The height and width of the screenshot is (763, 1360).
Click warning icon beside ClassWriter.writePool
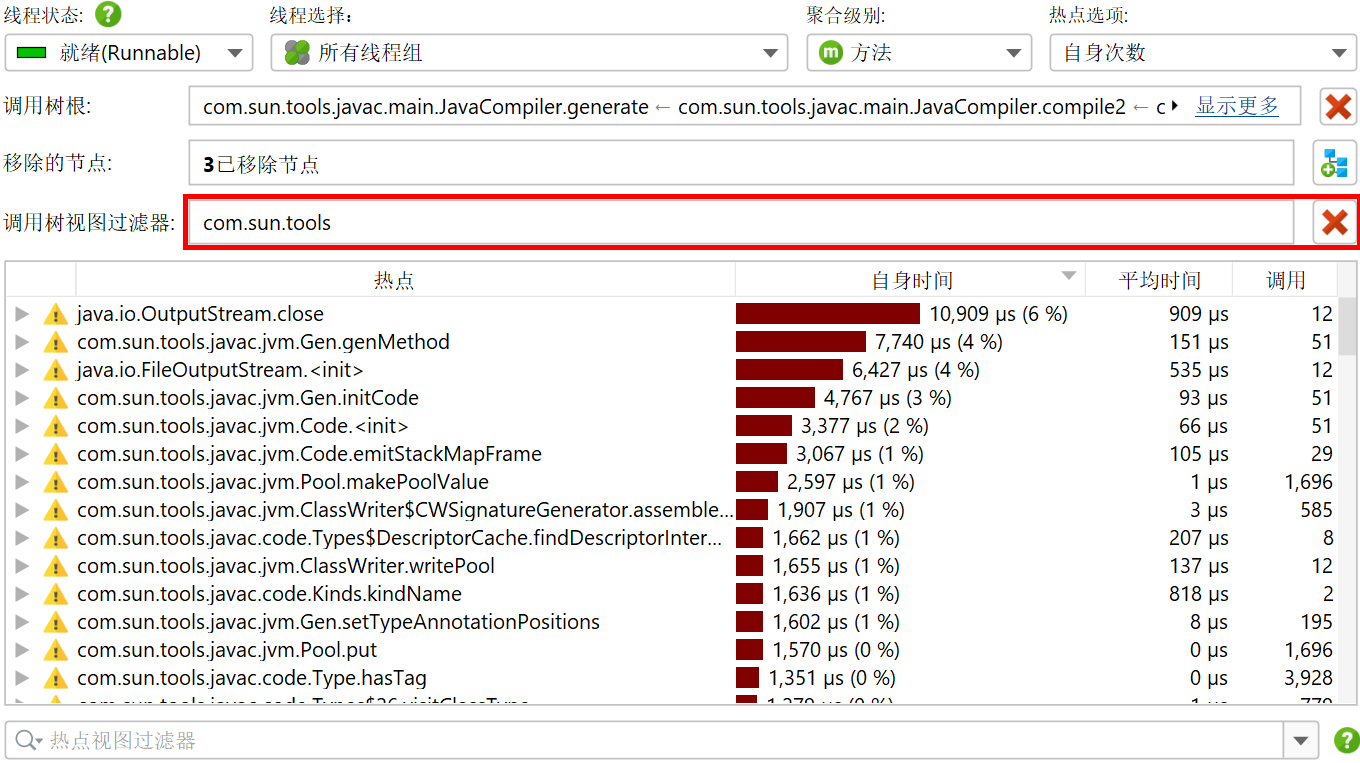pyautogui.click(x=55, y=566)
